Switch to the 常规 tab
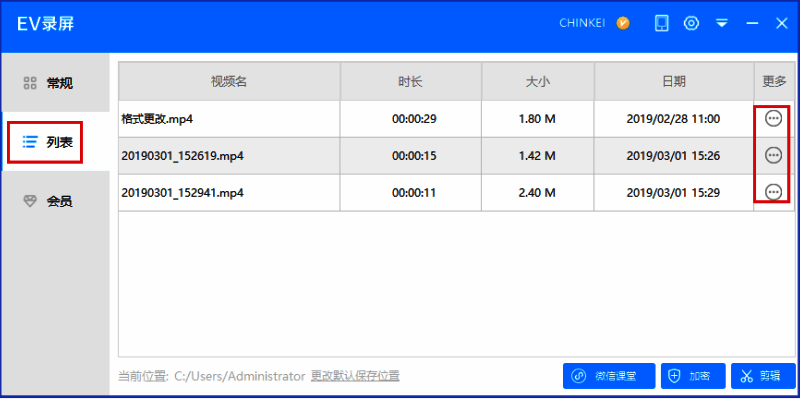Viewport: 800px width, 399px height. coord(55,83)
